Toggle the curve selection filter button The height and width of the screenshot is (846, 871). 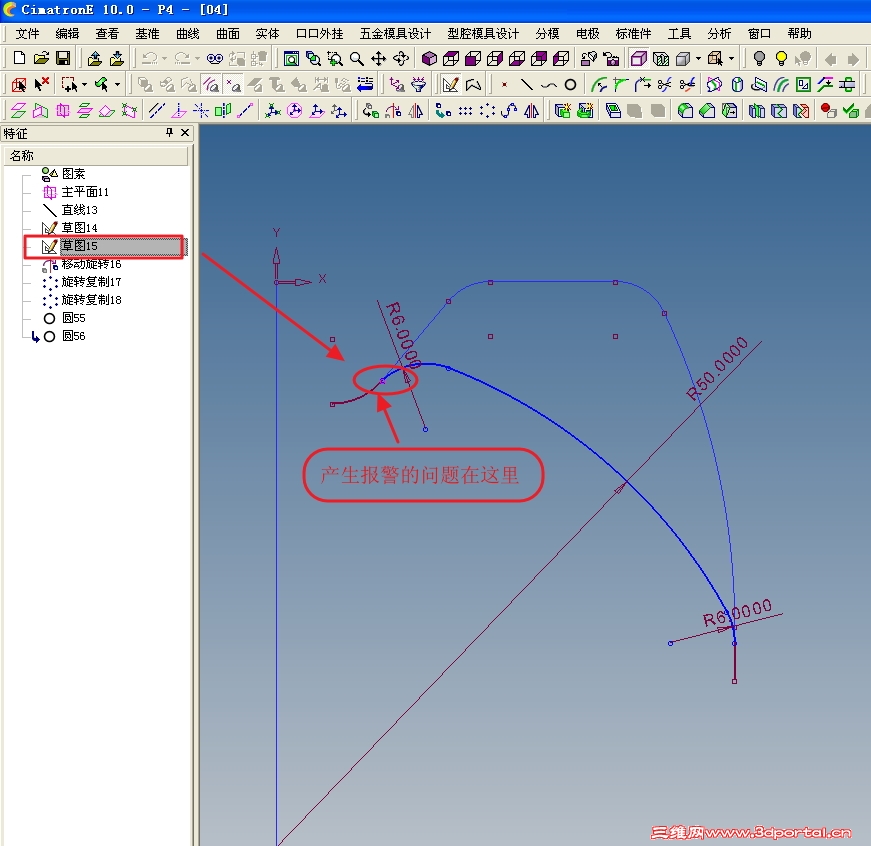point(211,84)
